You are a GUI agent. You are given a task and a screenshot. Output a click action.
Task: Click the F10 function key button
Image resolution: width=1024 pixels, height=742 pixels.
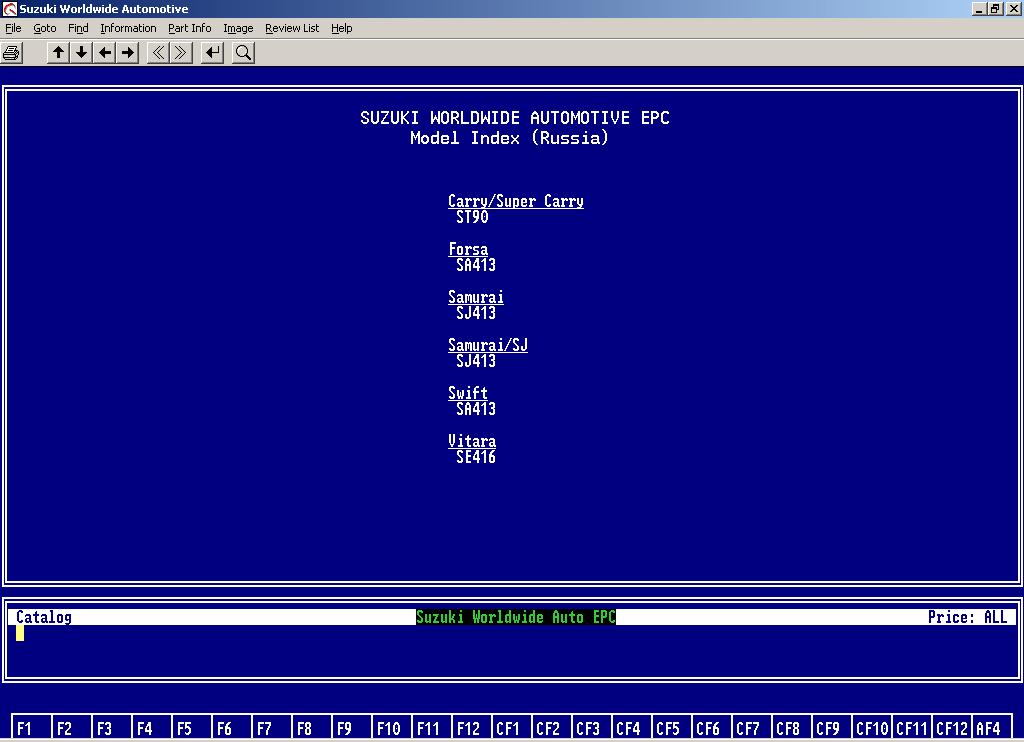[x=391, y=728]
